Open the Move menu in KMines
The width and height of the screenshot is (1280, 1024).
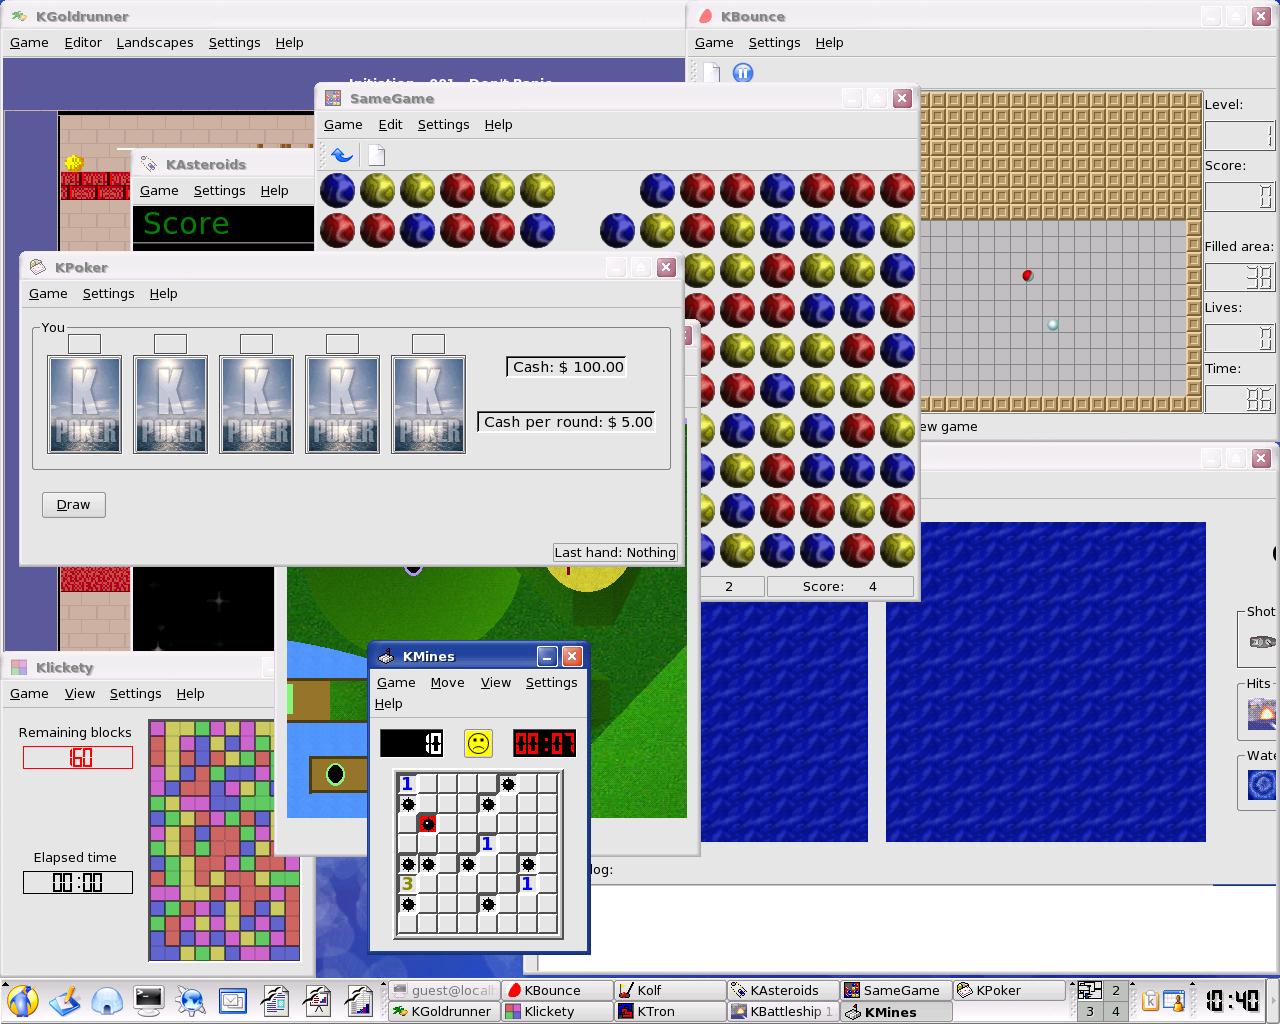click(447, 683)
